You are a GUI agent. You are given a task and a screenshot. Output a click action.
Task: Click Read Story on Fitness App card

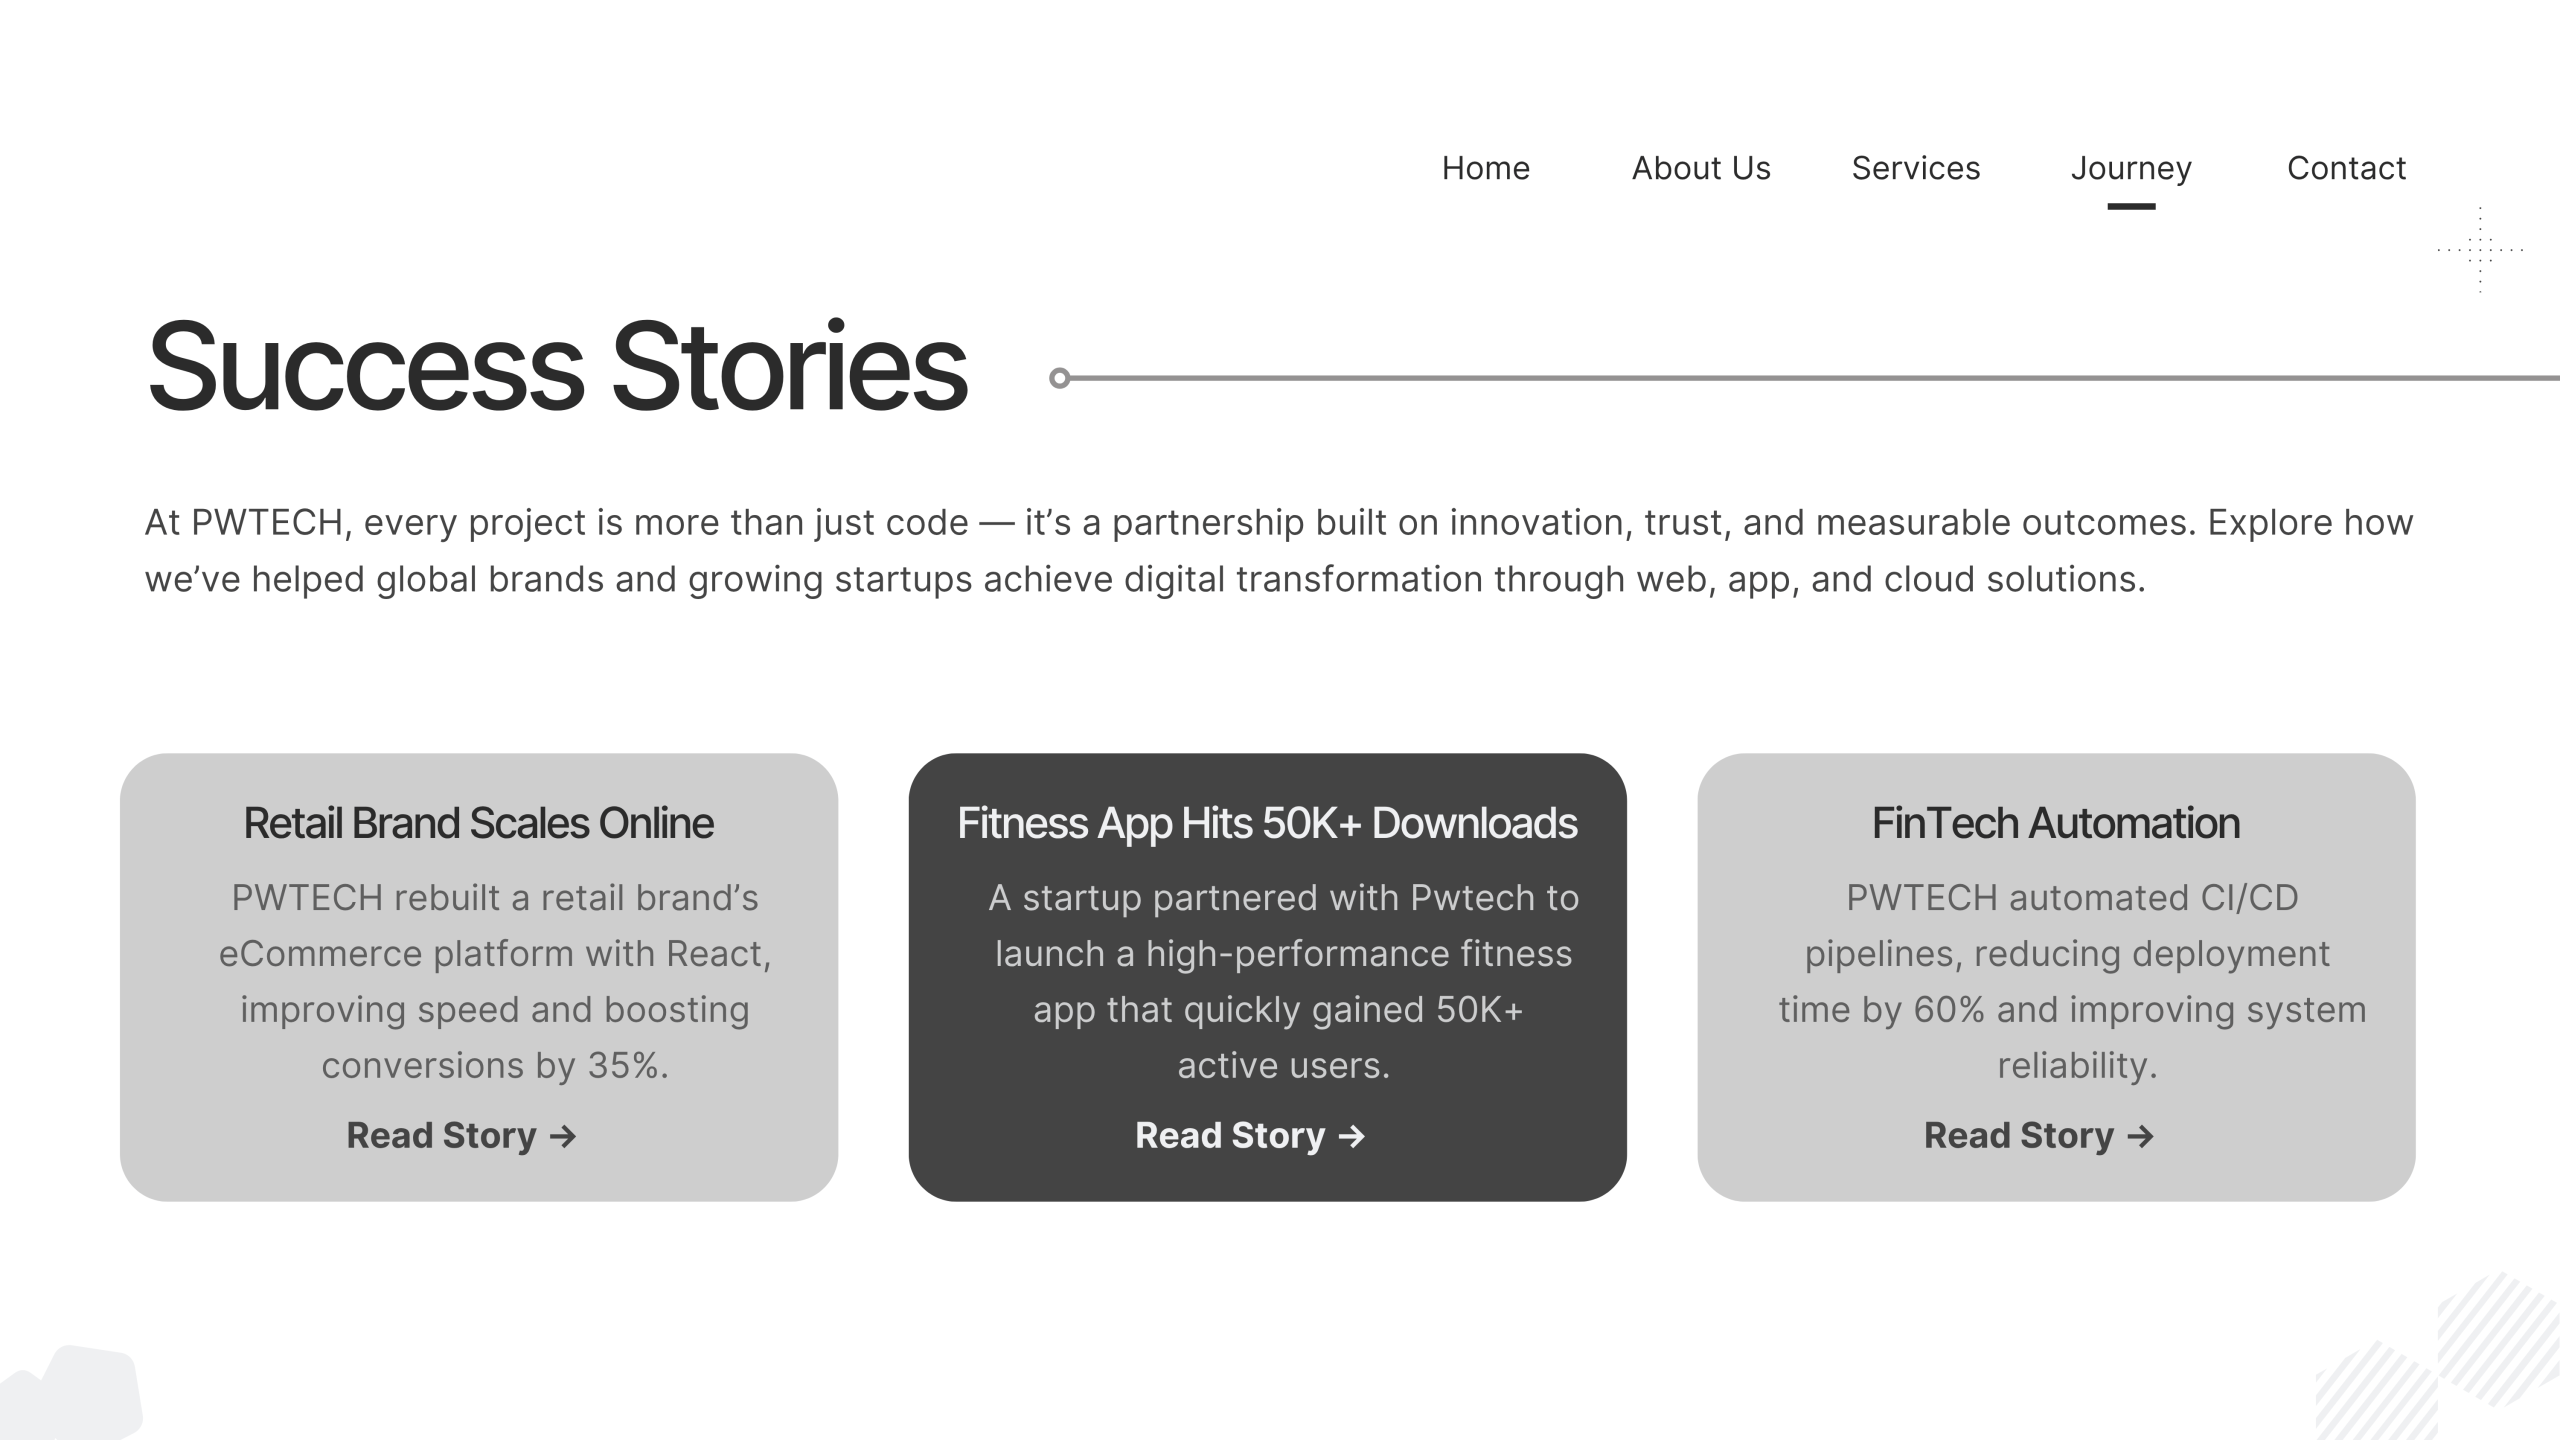coord(1230,1136)
